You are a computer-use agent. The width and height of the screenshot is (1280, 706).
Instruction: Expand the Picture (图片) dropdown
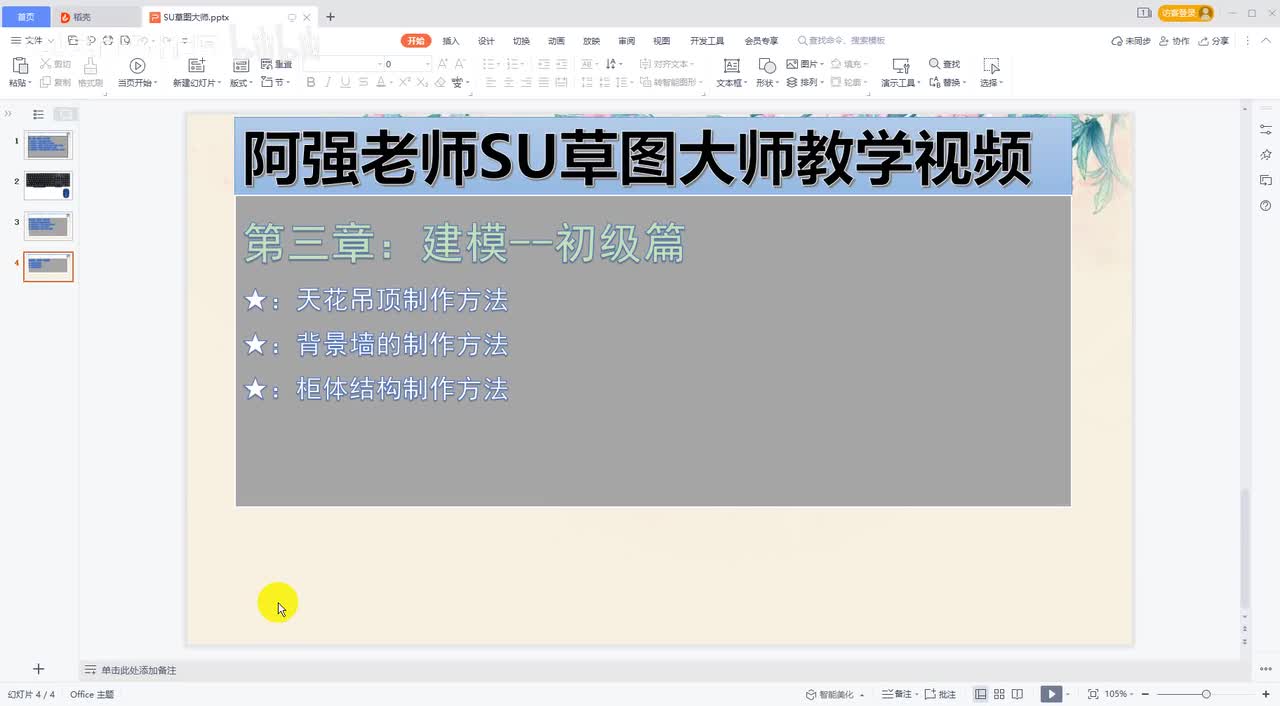(806, 64)
